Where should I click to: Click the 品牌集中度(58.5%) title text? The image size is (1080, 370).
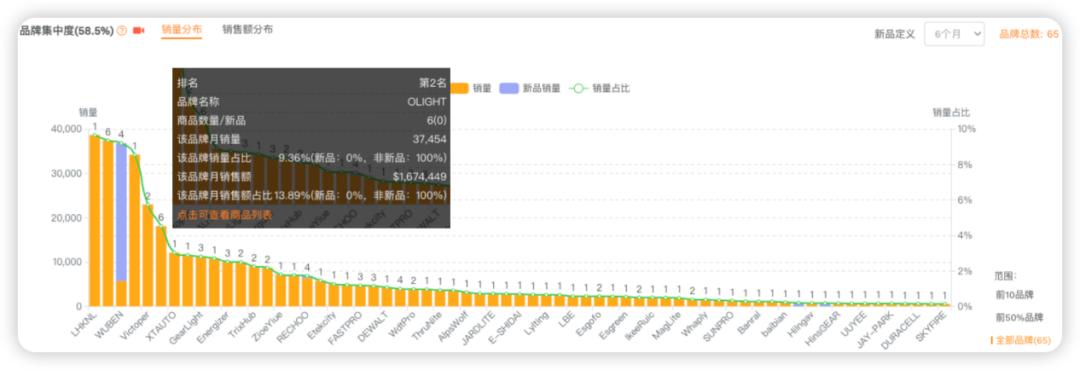click(67, 31)
